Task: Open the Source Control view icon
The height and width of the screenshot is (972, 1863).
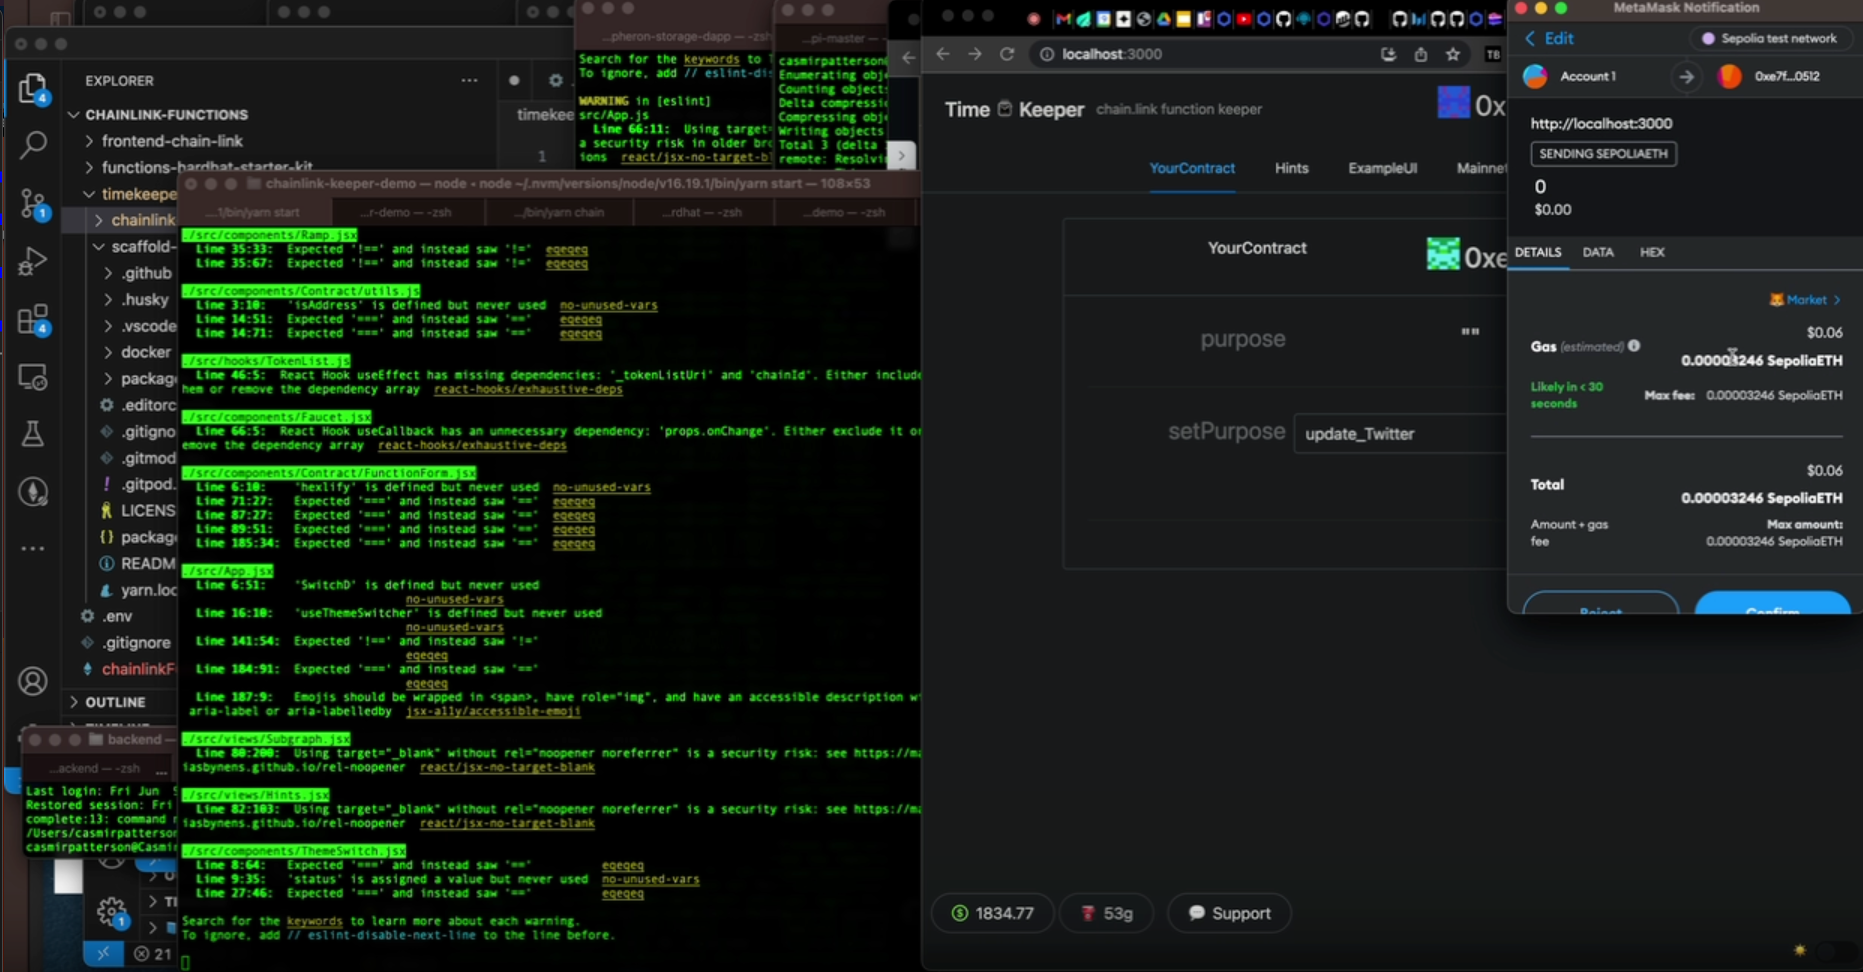Action: 33,204
